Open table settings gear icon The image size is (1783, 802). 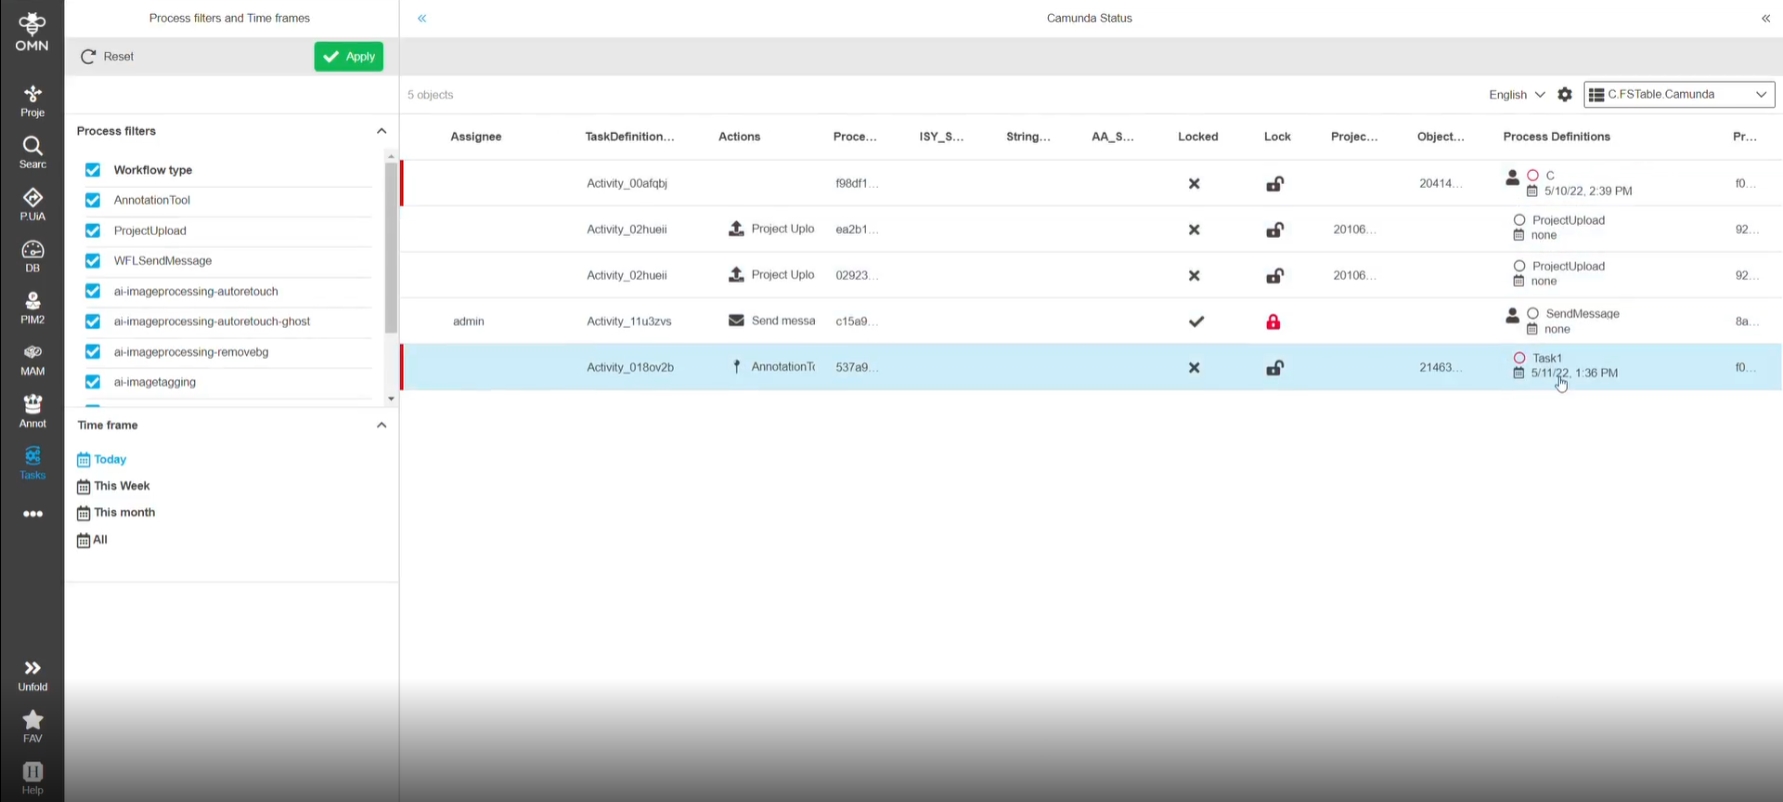pyautogui.click(x=1565, y=95)
